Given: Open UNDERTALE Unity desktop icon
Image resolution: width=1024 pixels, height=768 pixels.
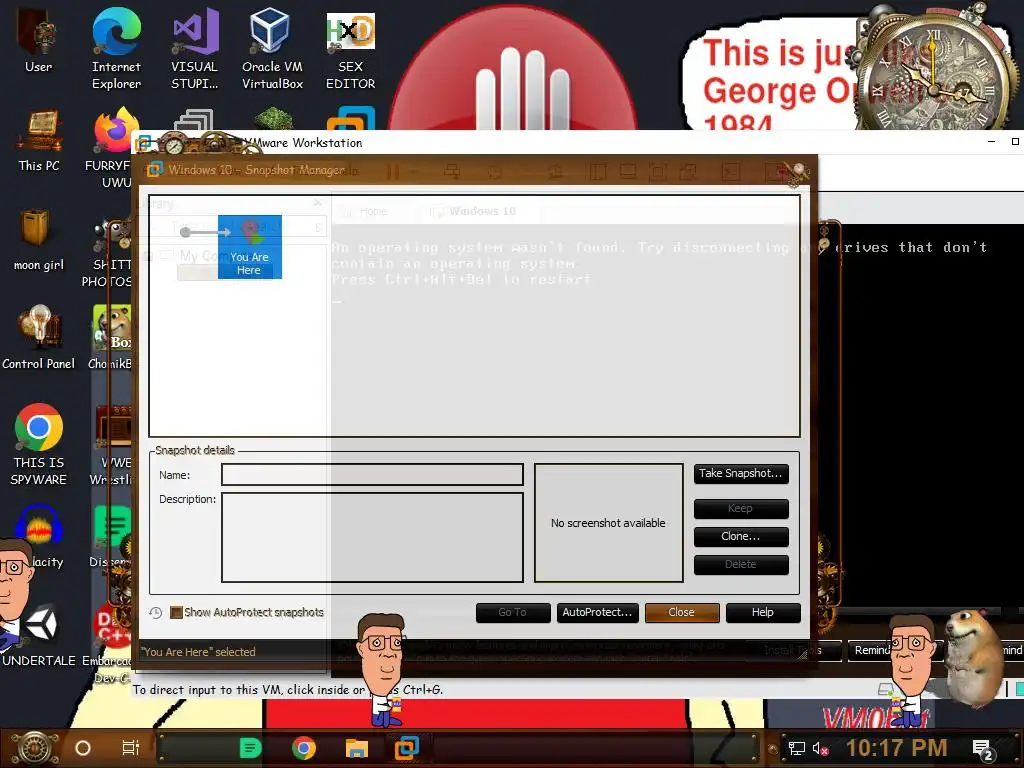Looking at the screenshot, I should click(39, 637).
